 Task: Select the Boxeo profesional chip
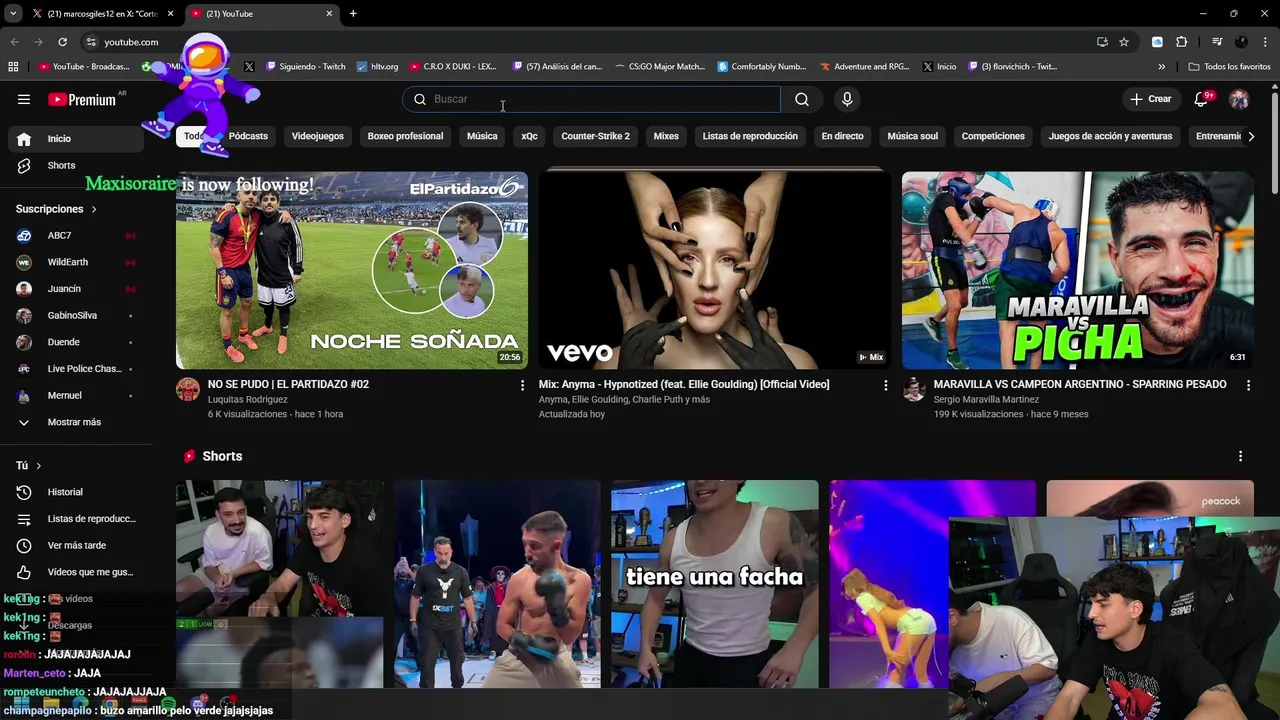[405, 136]
